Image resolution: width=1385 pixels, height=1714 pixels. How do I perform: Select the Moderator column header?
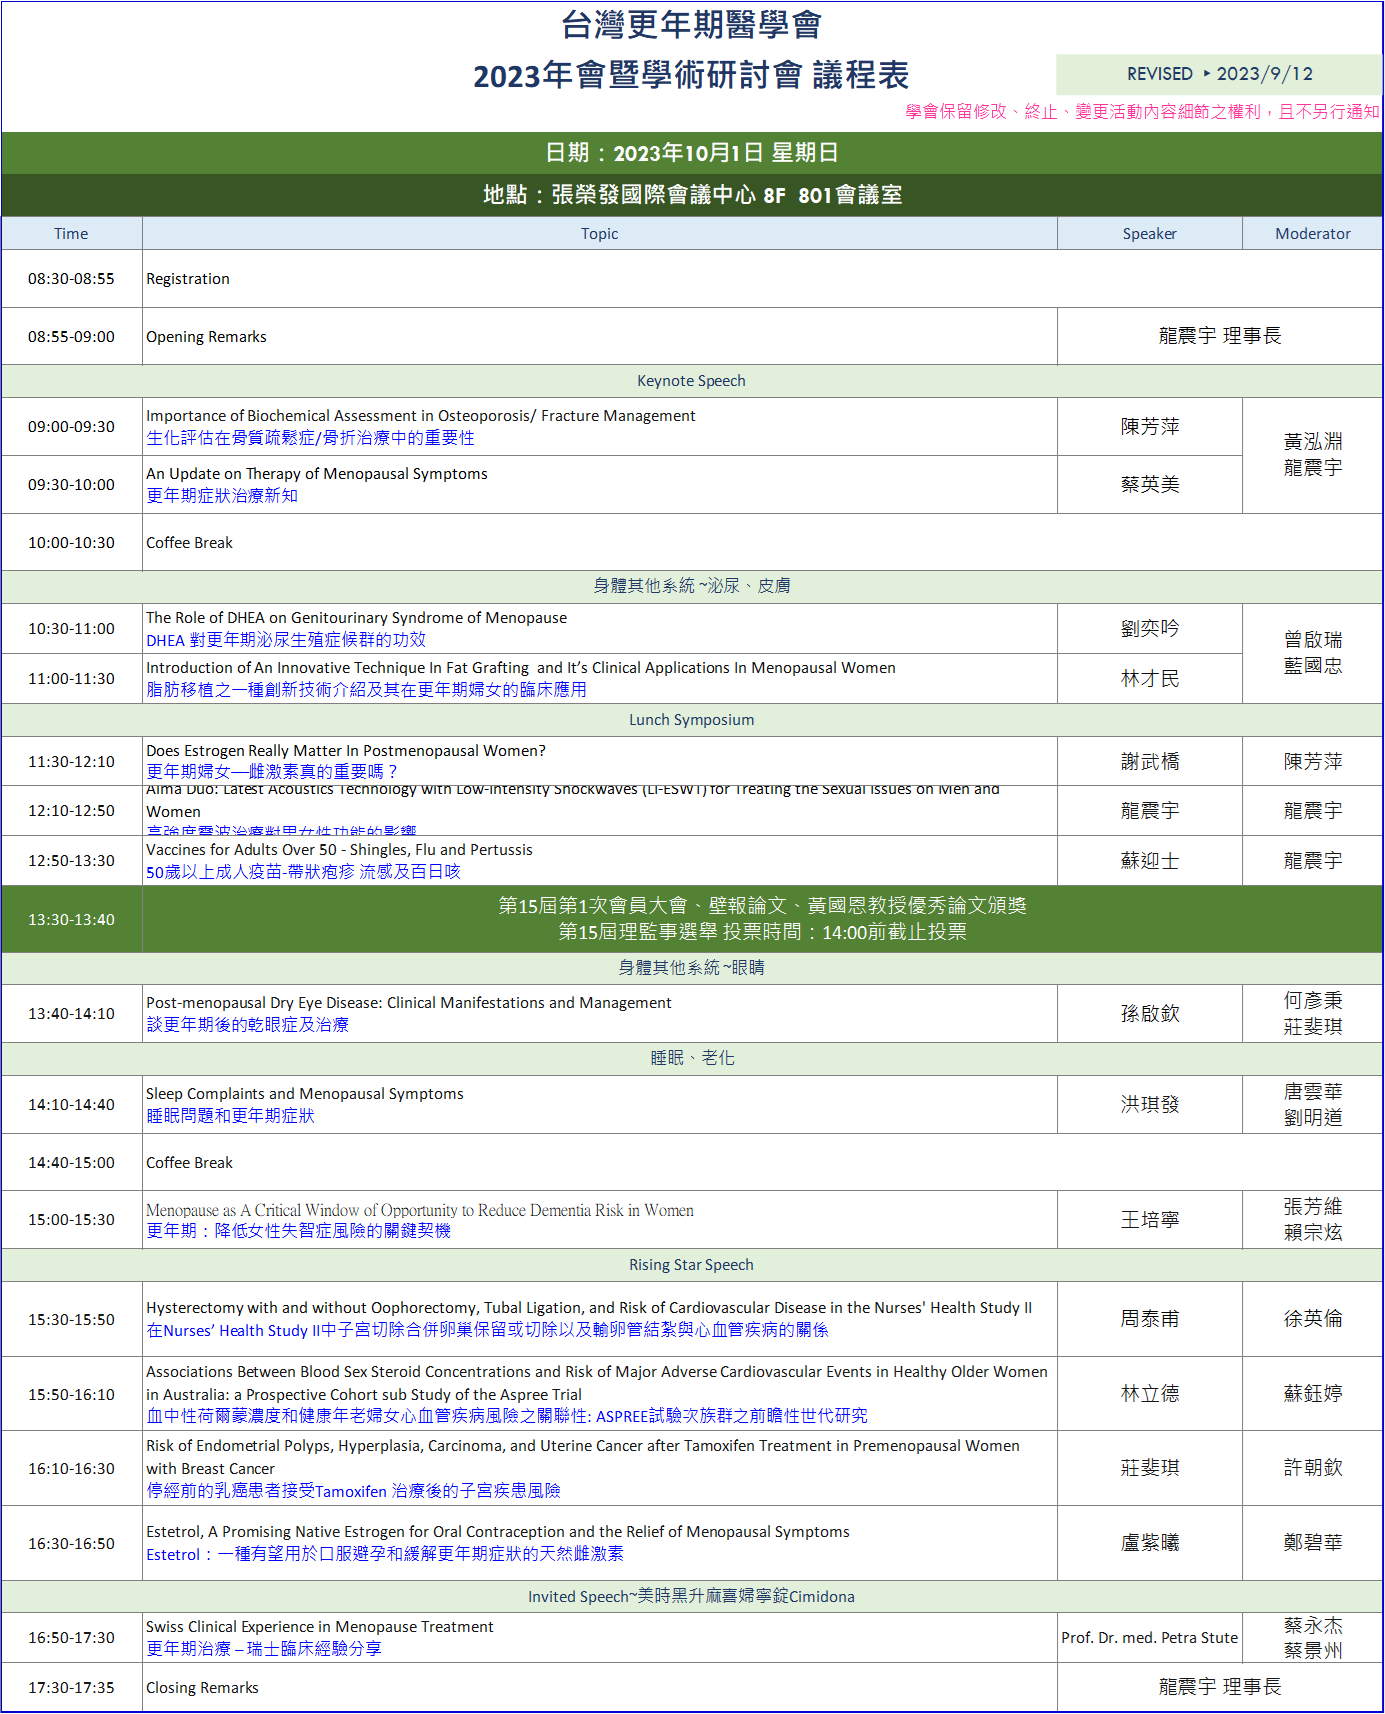(1312, 234)
